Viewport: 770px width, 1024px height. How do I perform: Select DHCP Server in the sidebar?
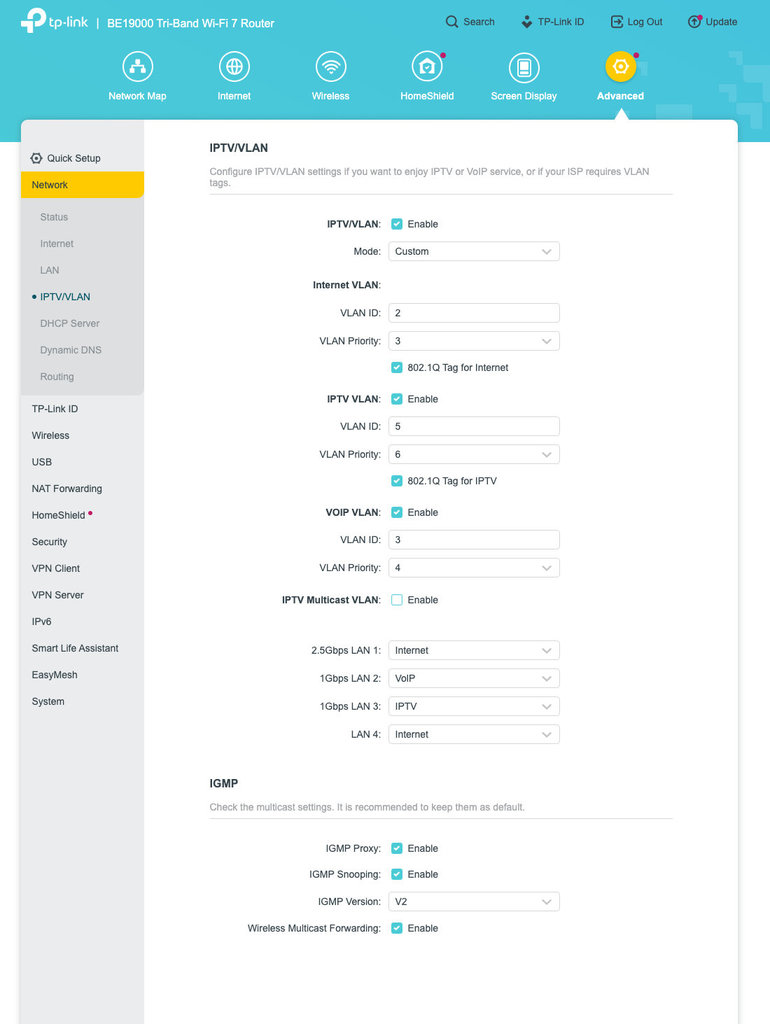70,323
